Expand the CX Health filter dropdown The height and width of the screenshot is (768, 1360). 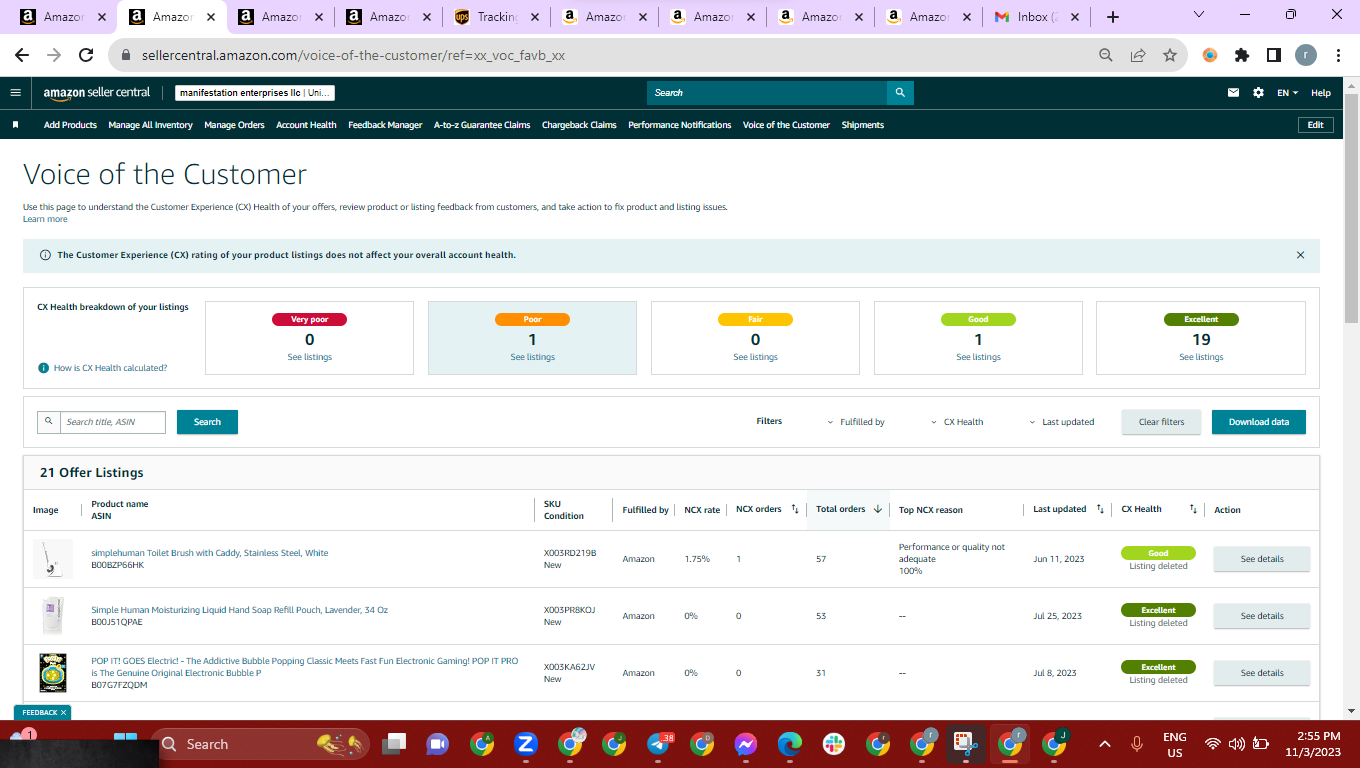pos(957,422)
